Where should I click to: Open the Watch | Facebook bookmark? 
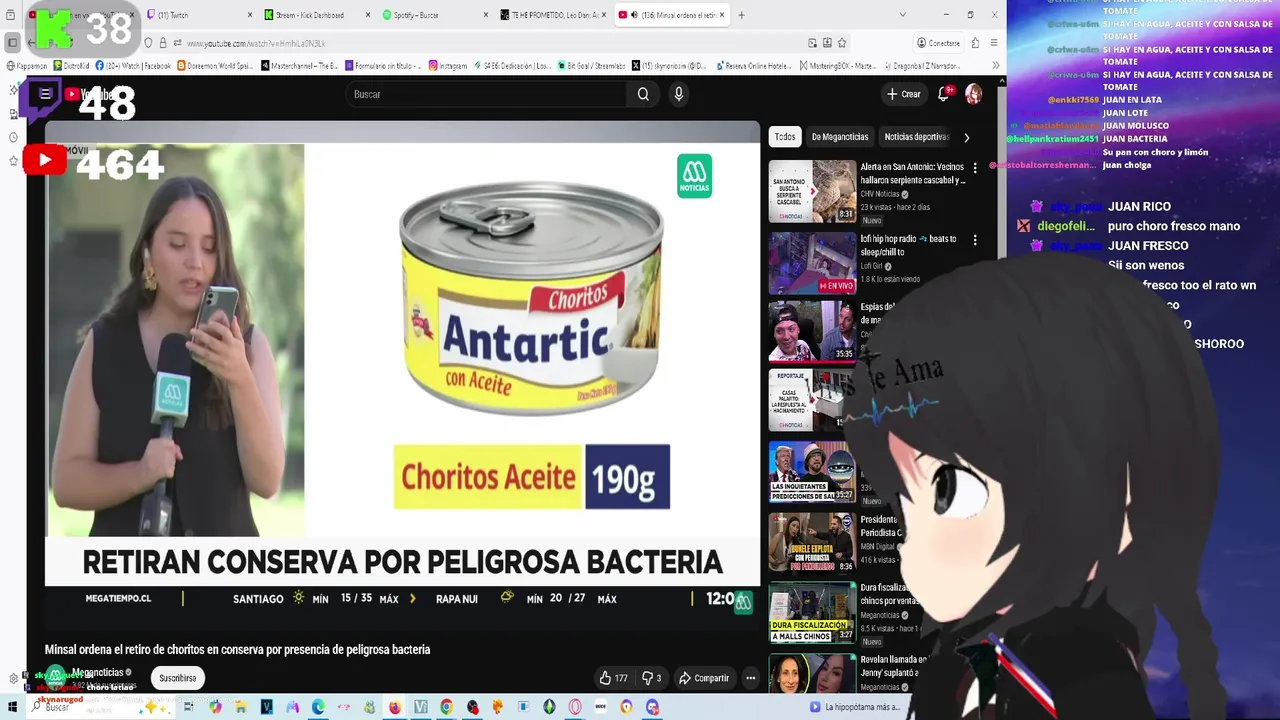click(x=133, y=66)
